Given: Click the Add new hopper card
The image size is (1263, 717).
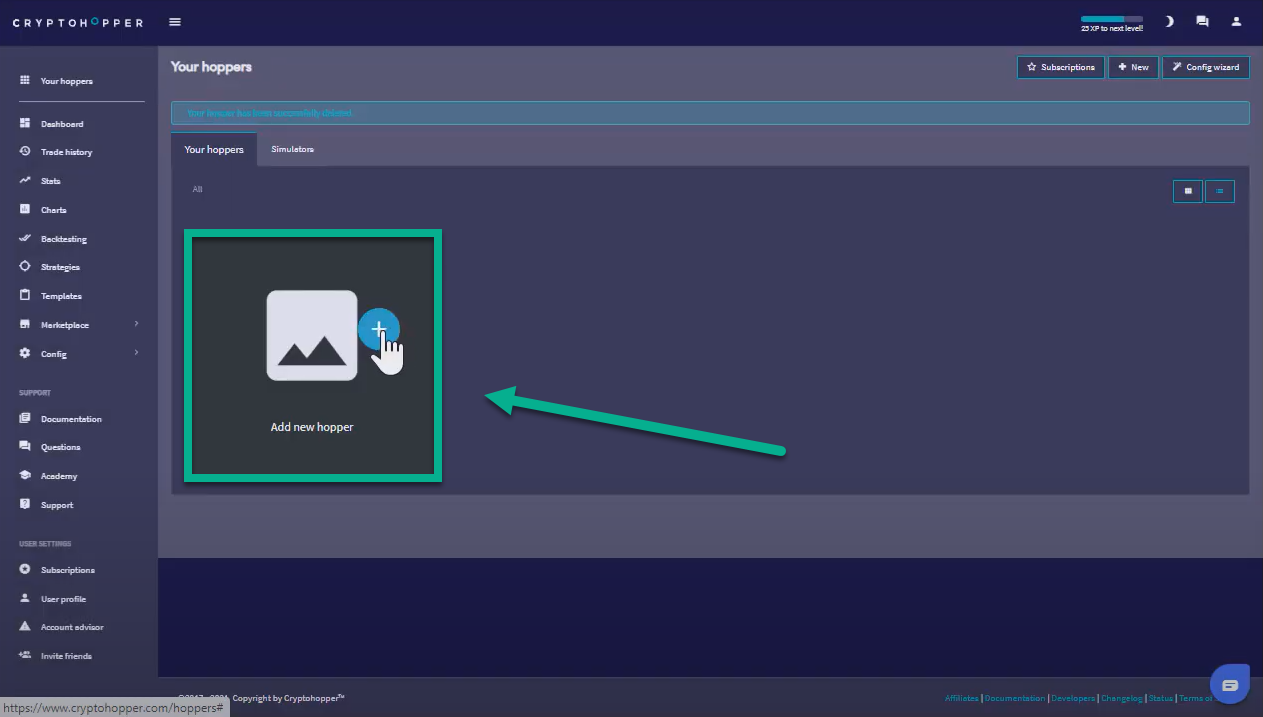Looking at the screenshot, I should point(312,356).
